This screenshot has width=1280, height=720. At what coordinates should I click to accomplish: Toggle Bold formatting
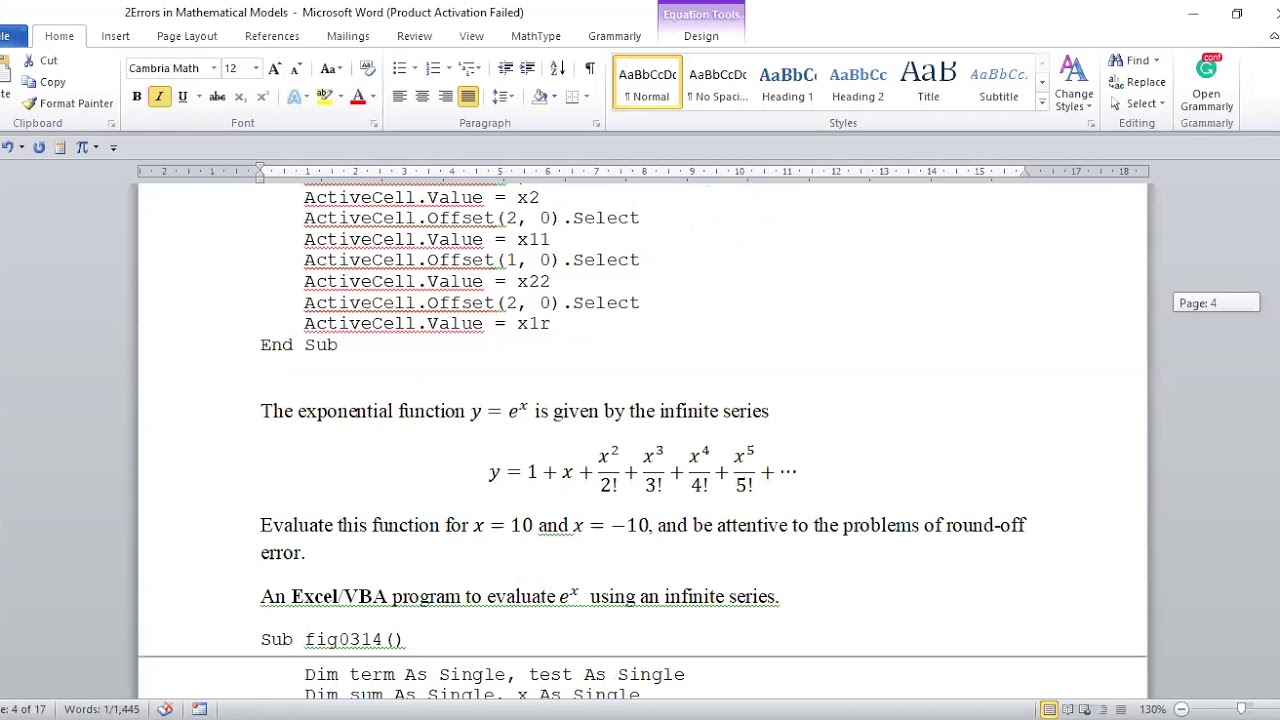tap(137, 97)
